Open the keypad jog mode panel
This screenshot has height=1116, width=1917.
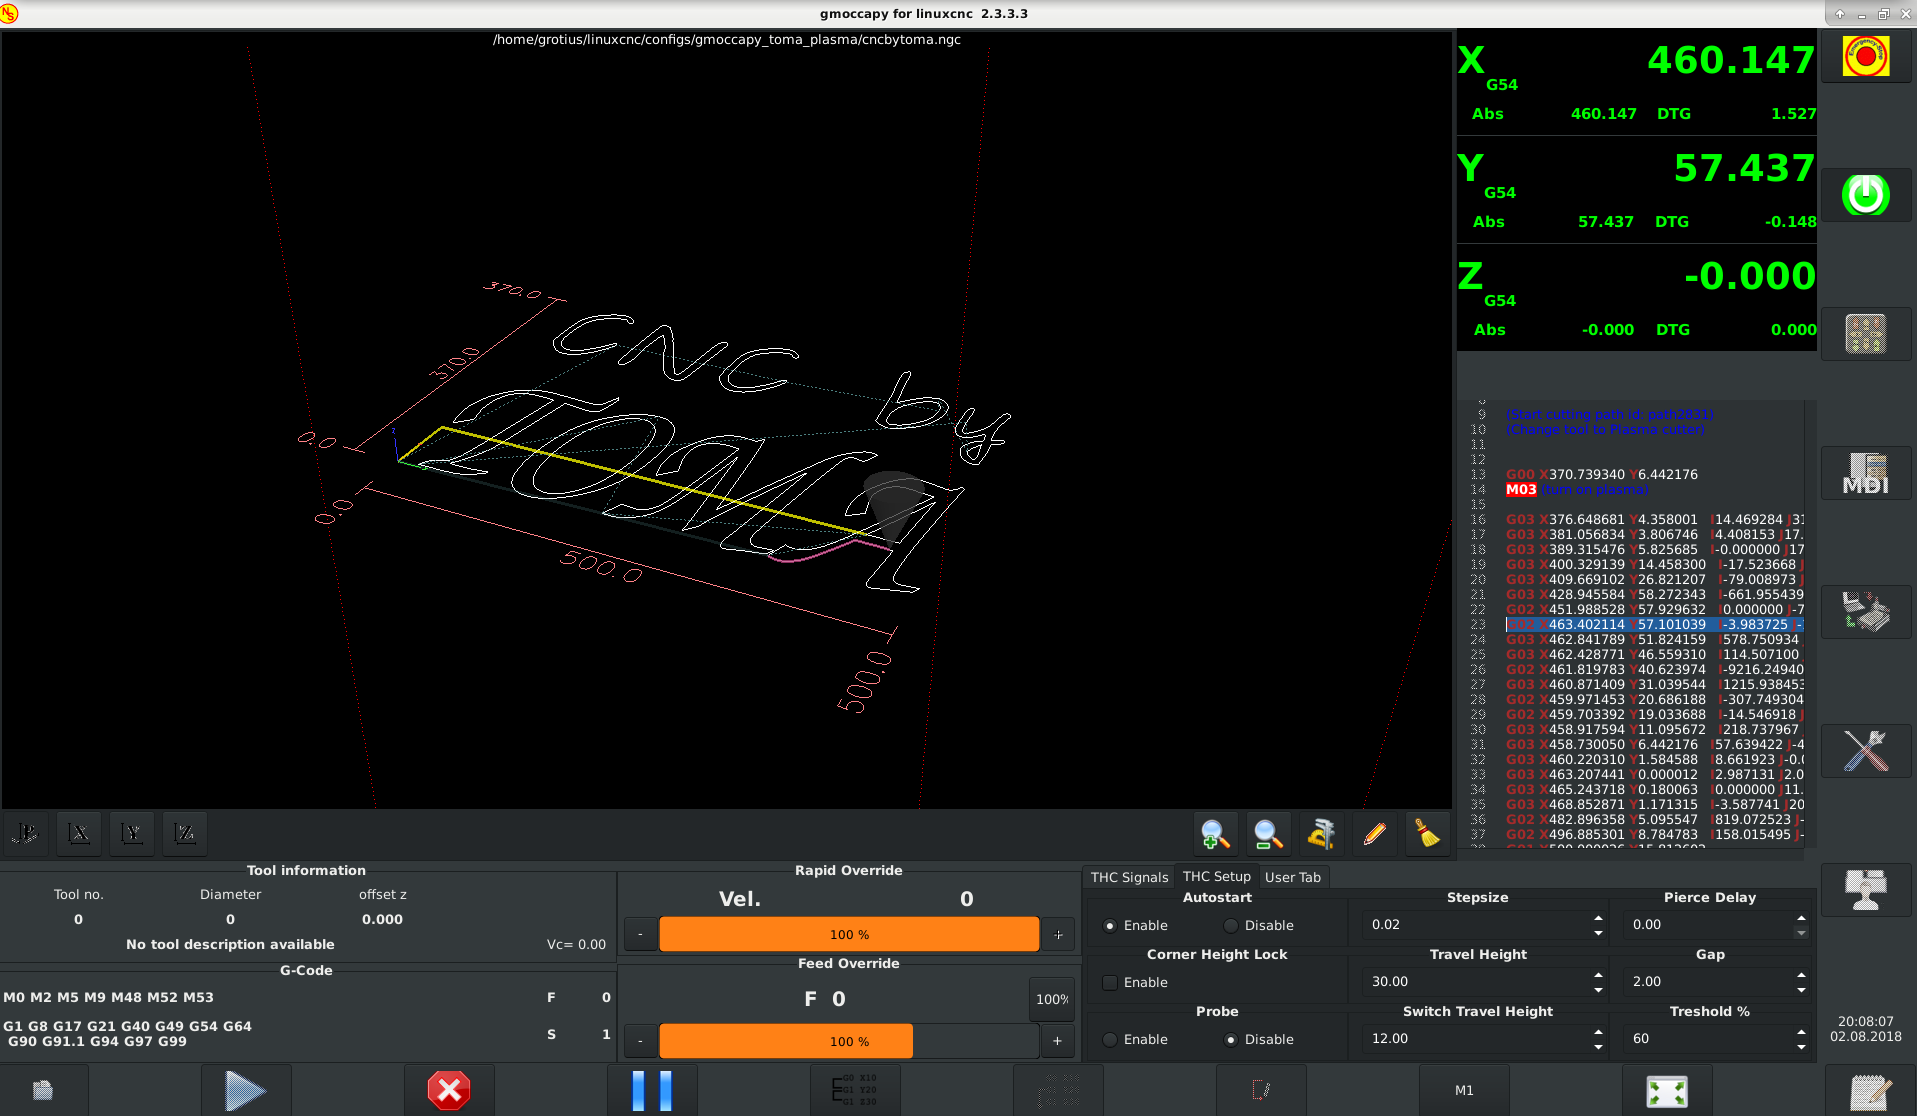point(1866,334)
